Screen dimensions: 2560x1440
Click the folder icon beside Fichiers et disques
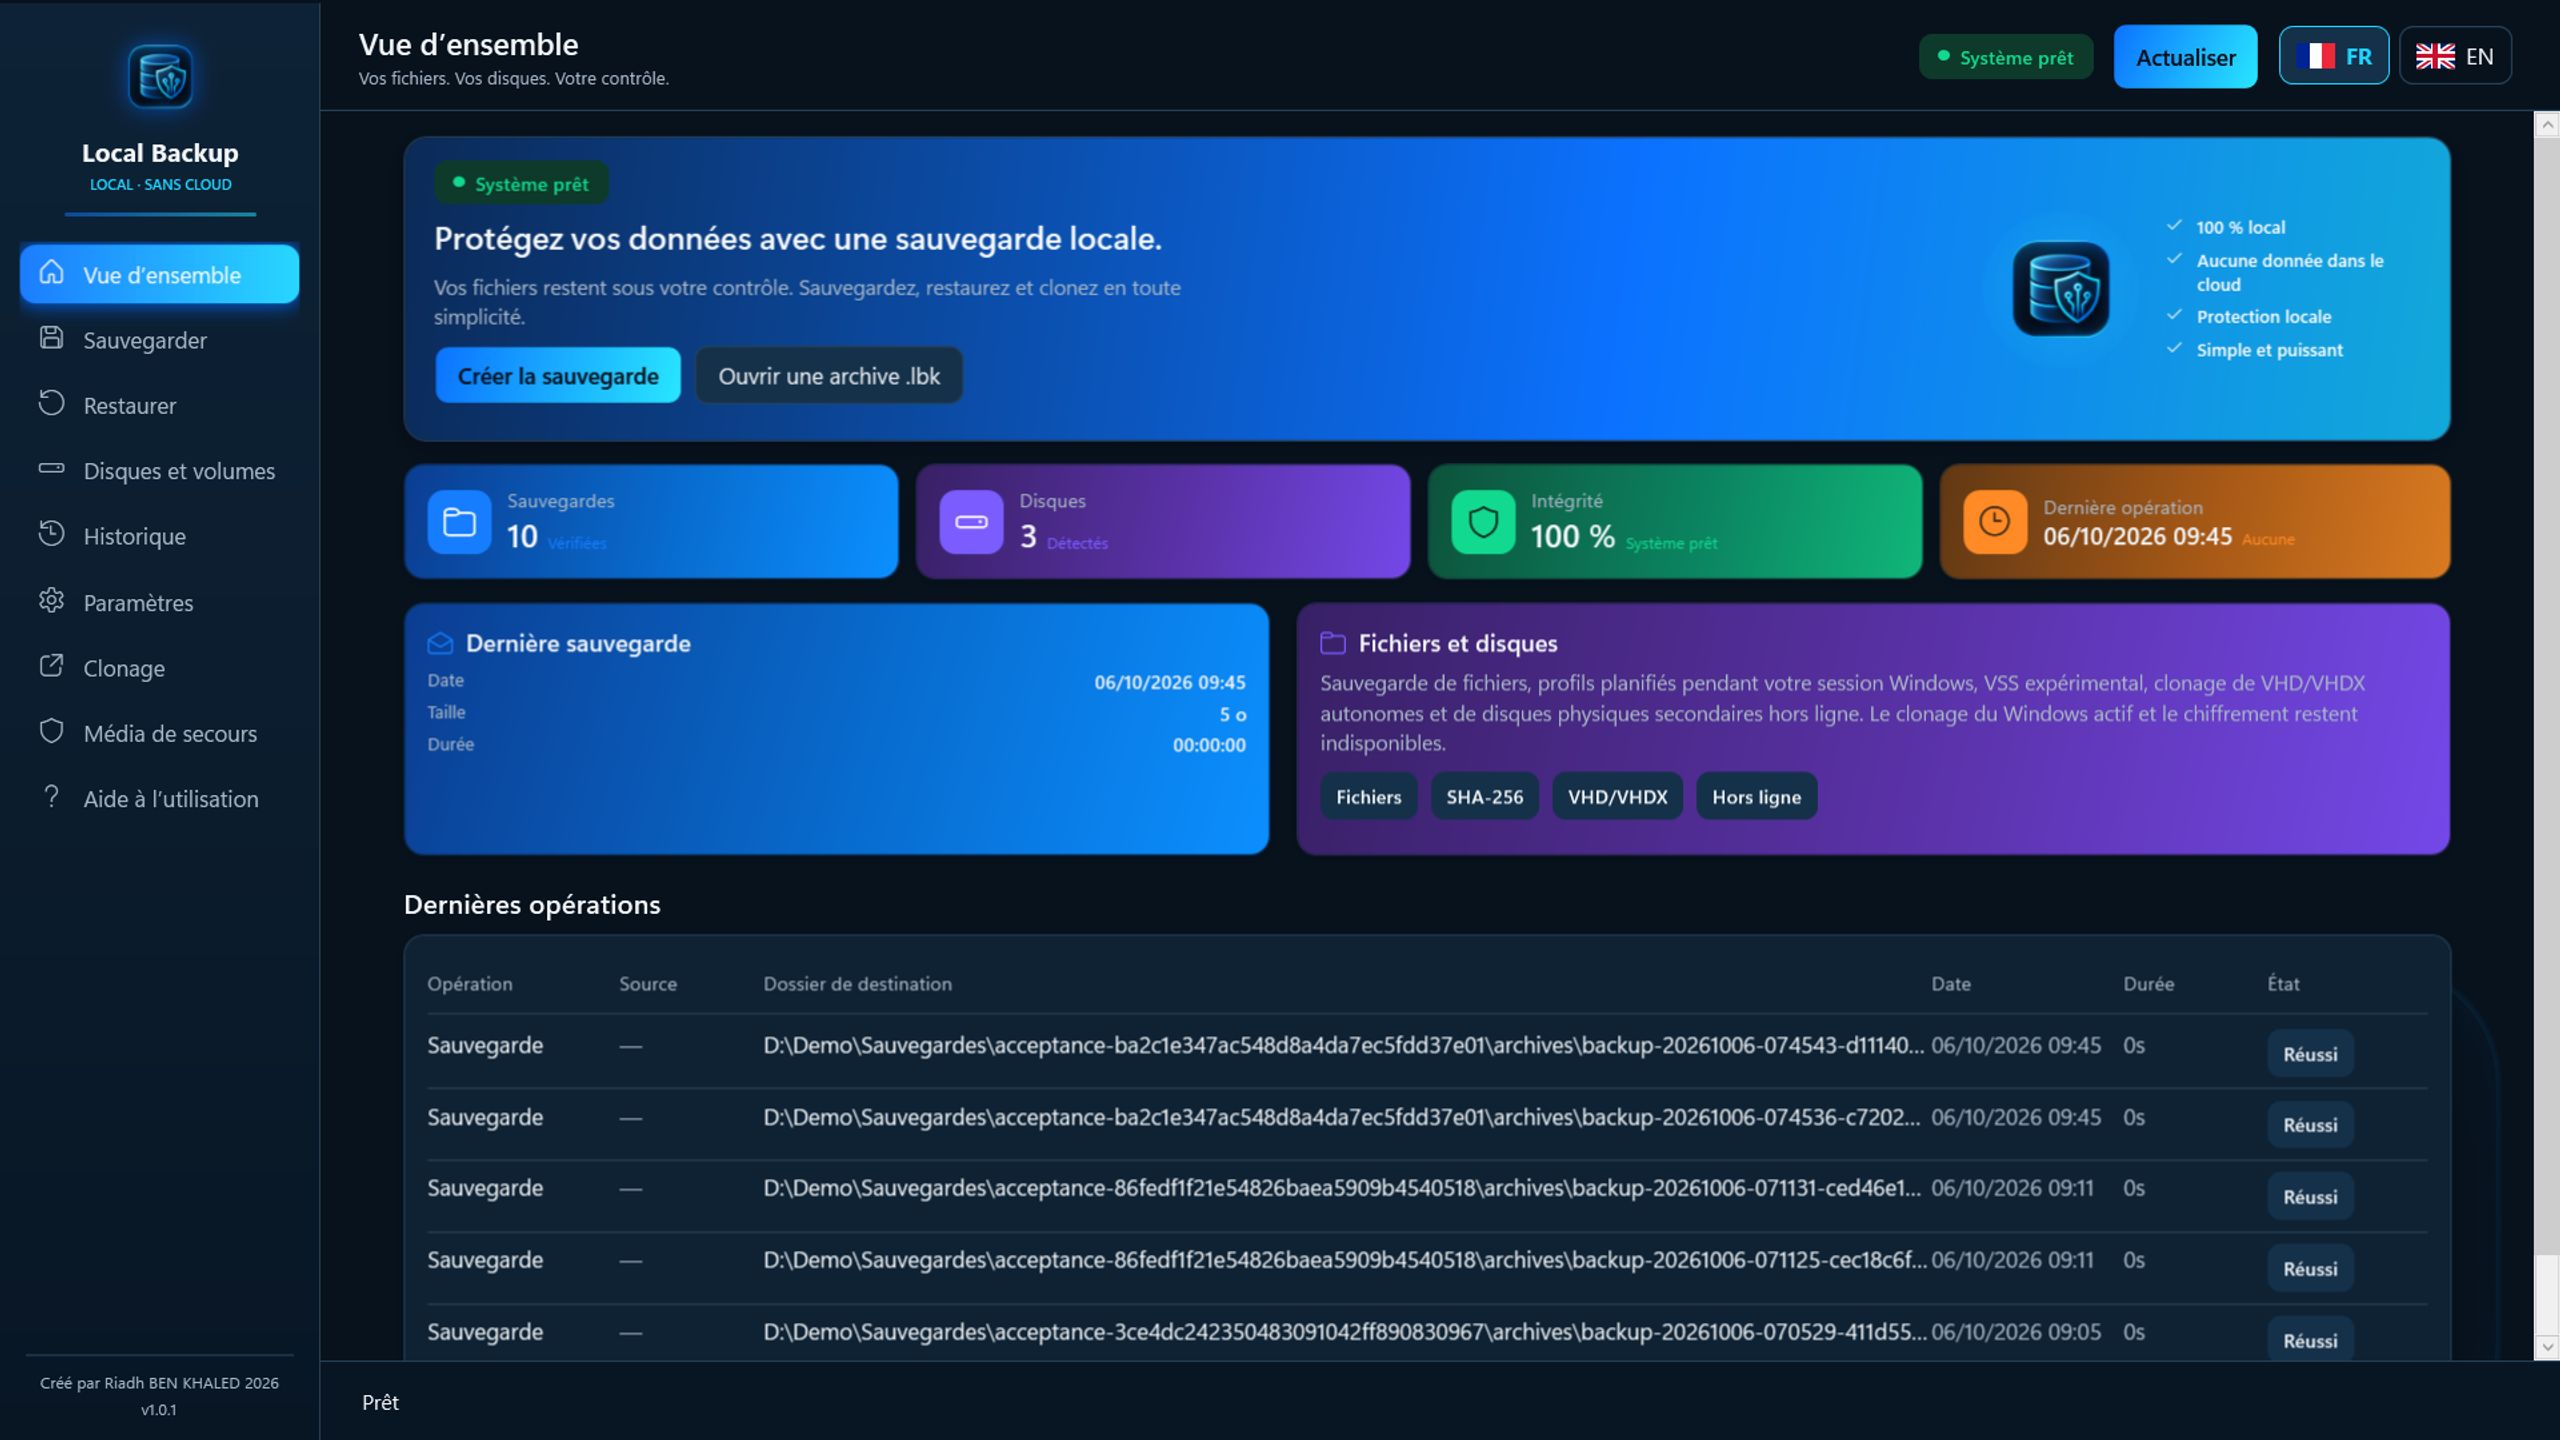pyautogui.click(x=1333, y=643)
